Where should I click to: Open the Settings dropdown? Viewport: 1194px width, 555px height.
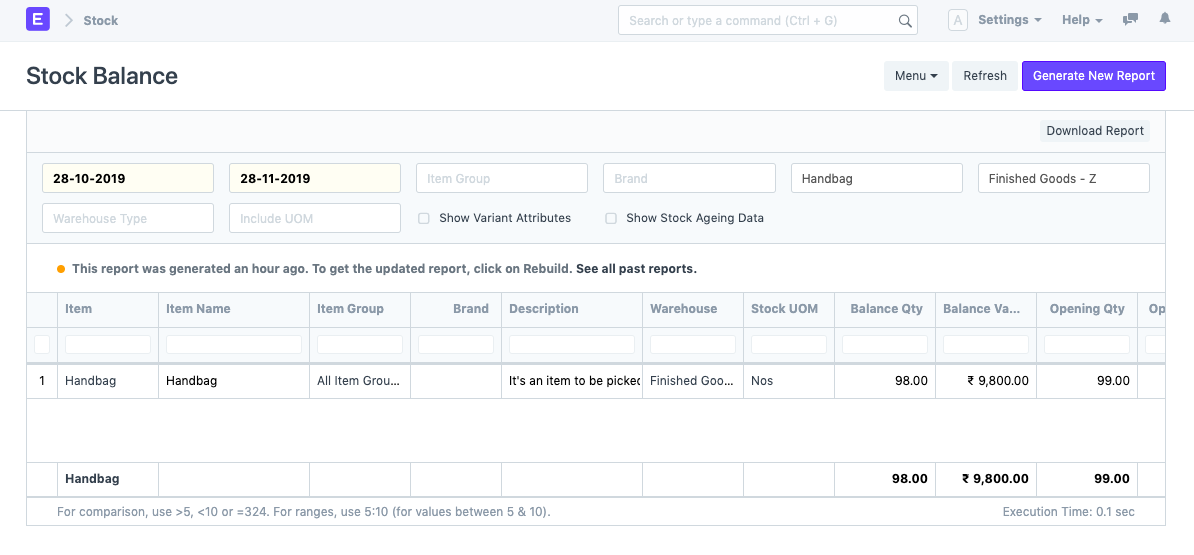tap(1009, 20)
